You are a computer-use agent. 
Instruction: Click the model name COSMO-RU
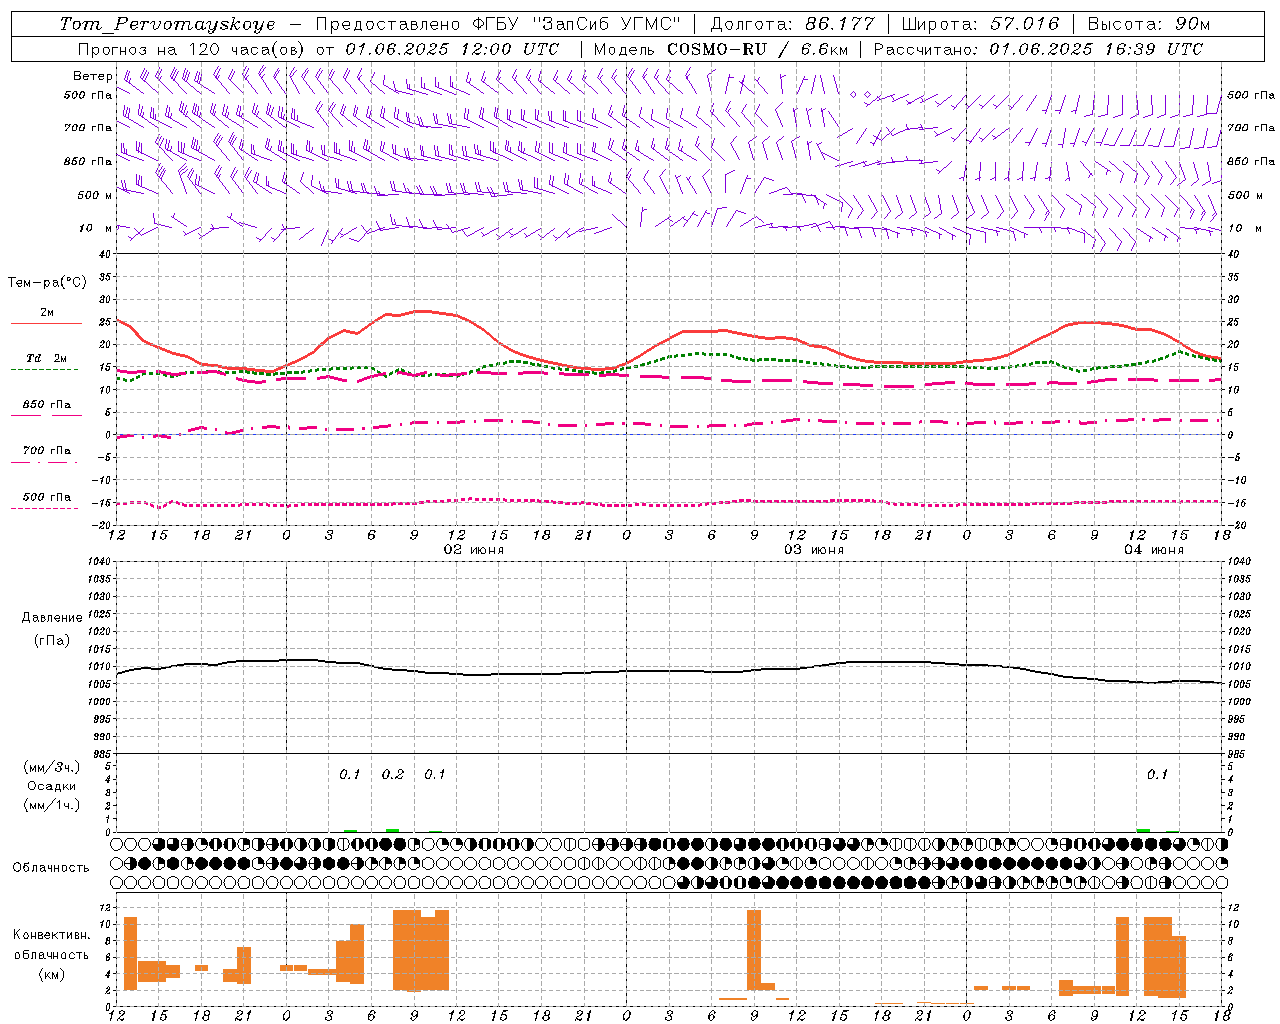[x=717, y=49]
